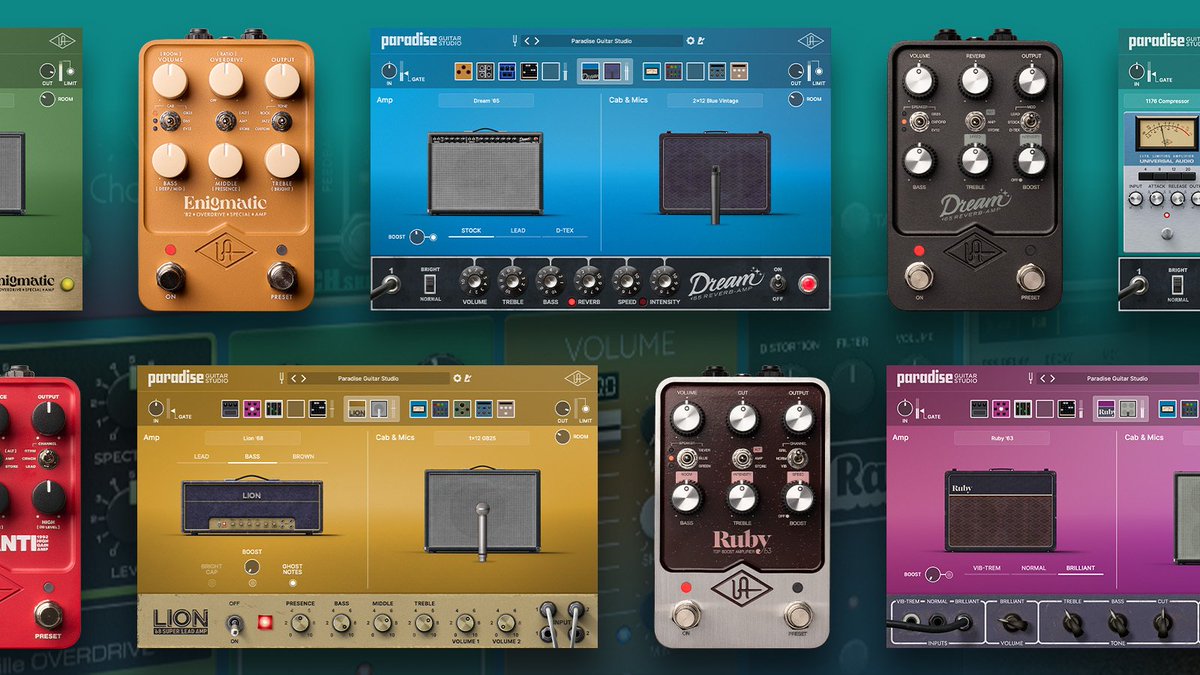
Task: Select Dream amp slot in blue window chain
Action: click(592, 71)
